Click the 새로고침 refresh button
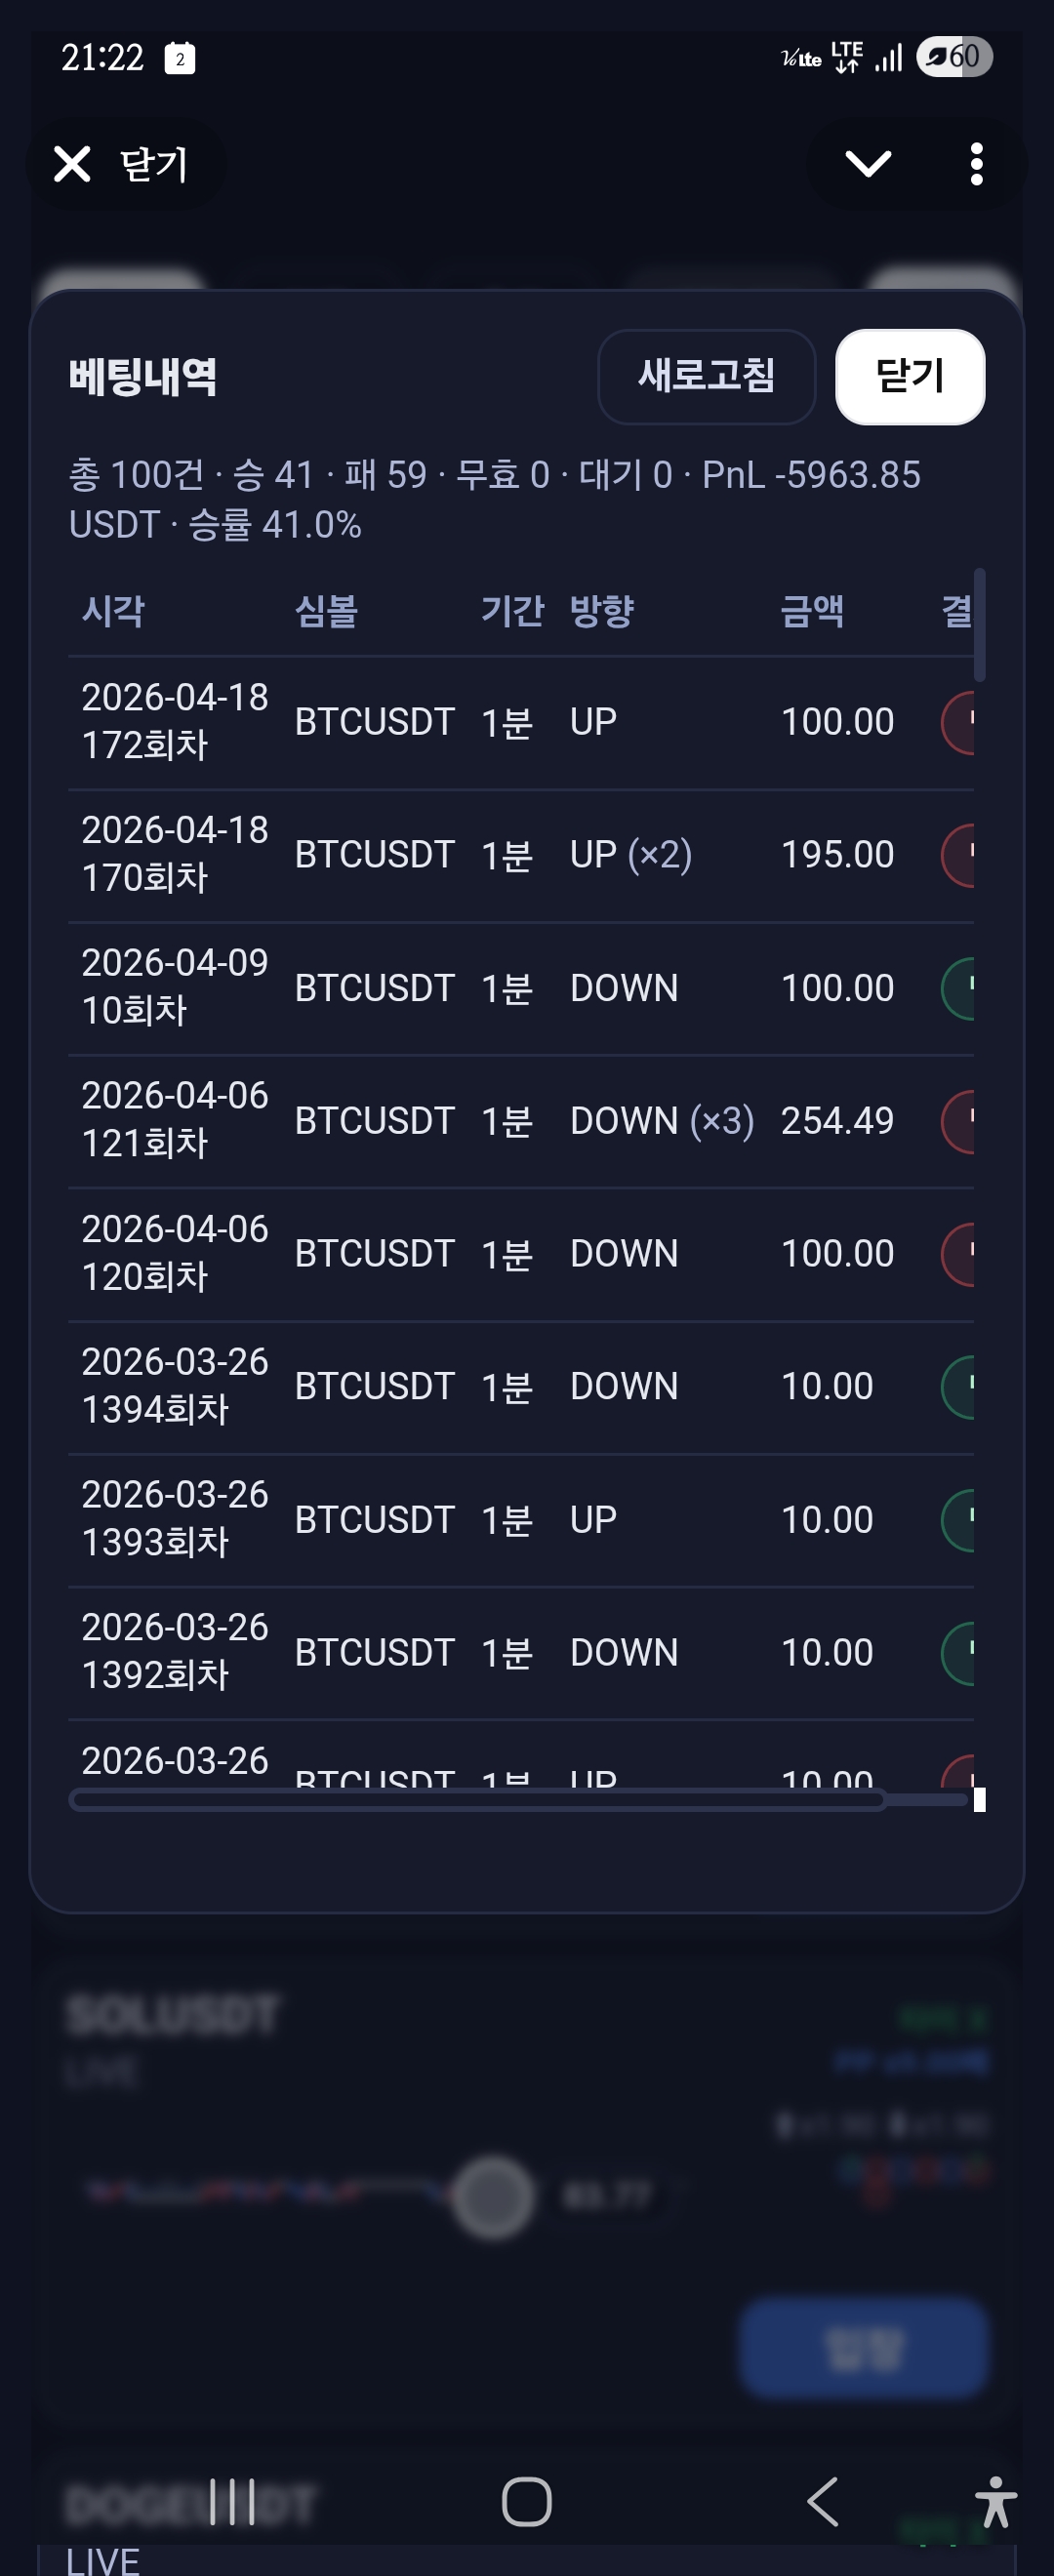This screenshot has height=2576, width=1054. 706,377
